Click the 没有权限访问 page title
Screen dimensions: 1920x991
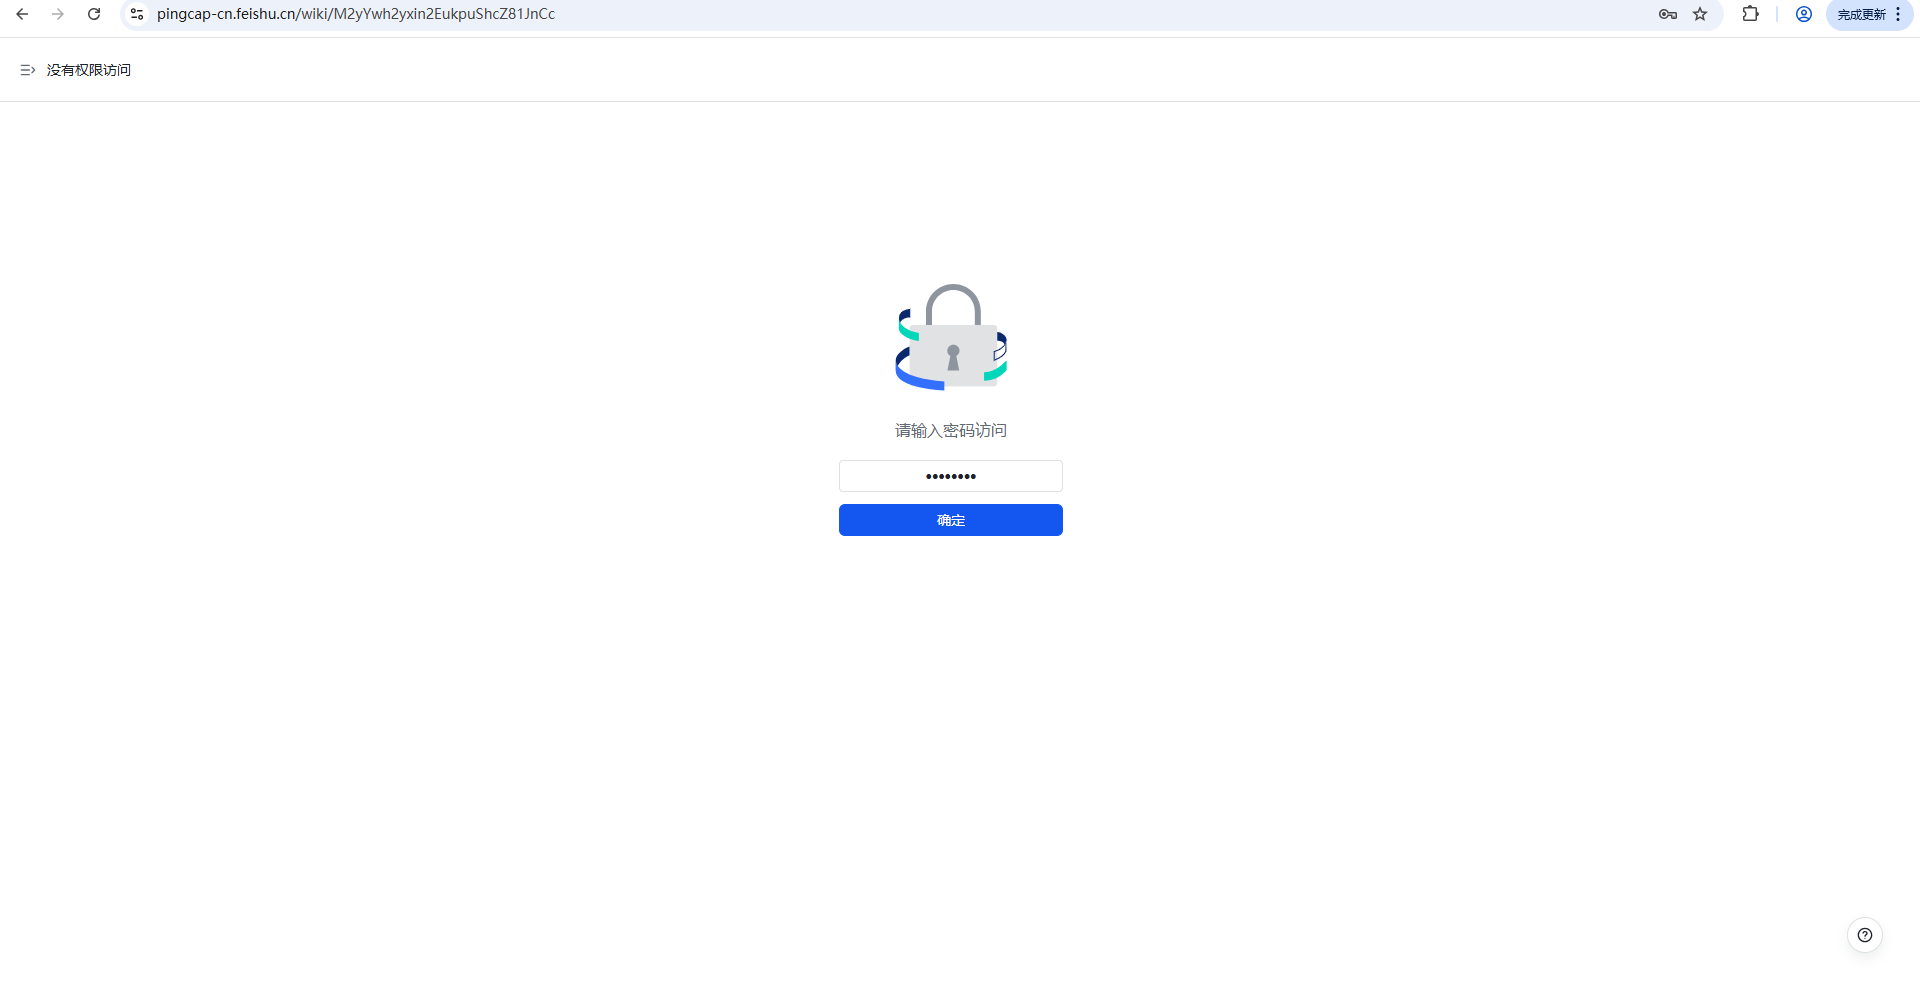tap(89, 70)
